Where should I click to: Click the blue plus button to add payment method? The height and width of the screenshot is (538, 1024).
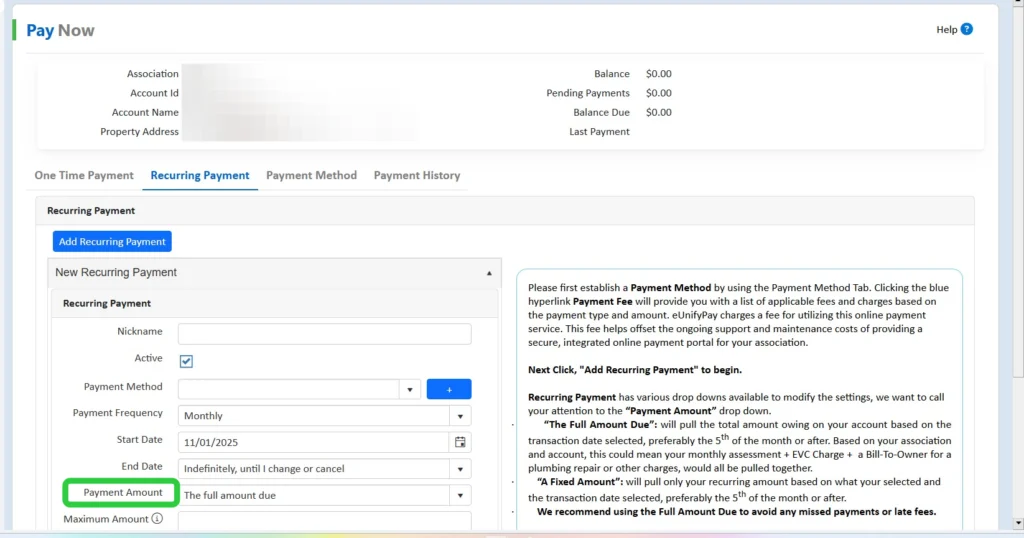pos(448,389)
